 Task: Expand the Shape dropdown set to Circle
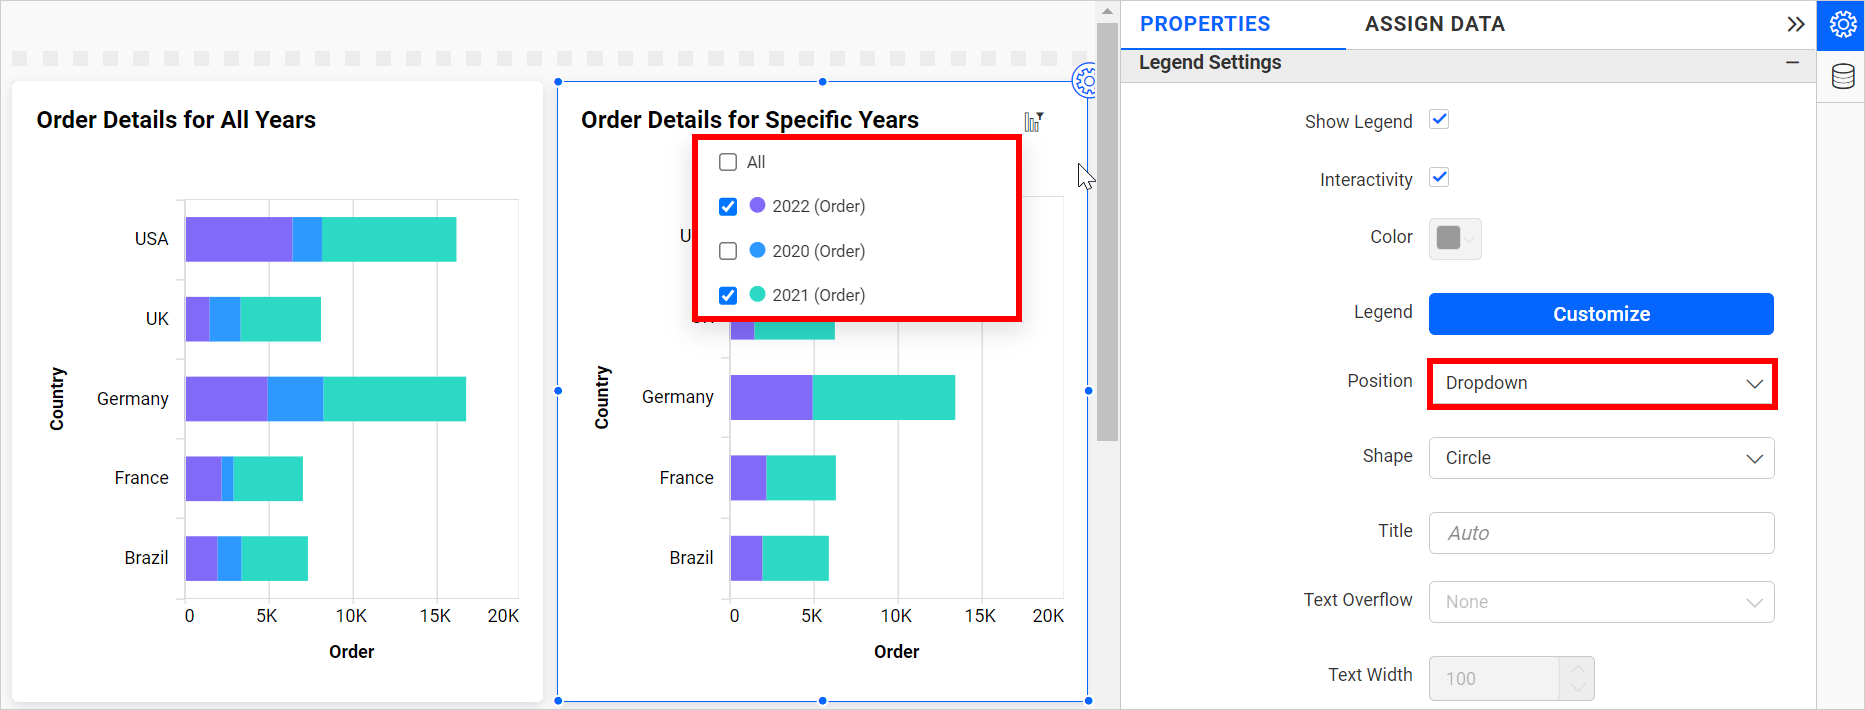point(1601,458)
